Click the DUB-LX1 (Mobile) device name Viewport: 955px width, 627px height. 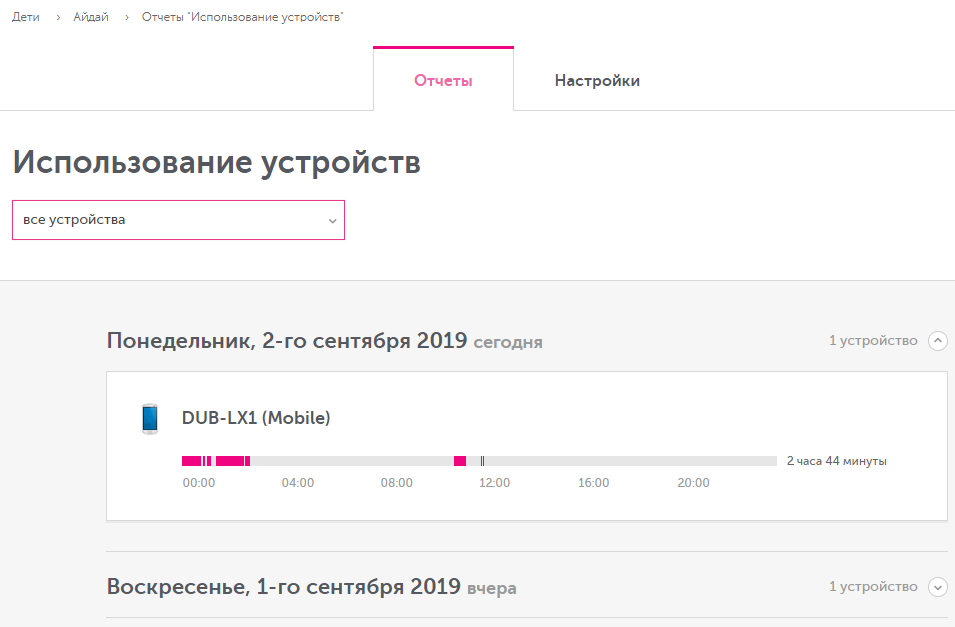pos(254,418)
